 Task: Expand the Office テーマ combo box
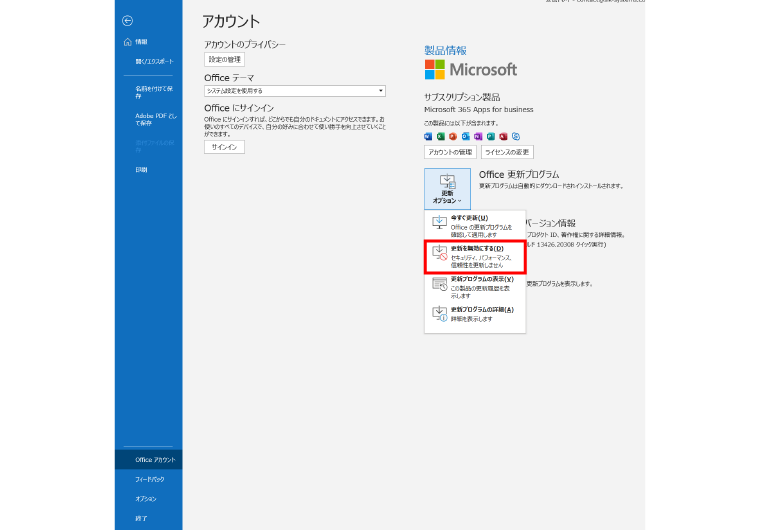295,91
